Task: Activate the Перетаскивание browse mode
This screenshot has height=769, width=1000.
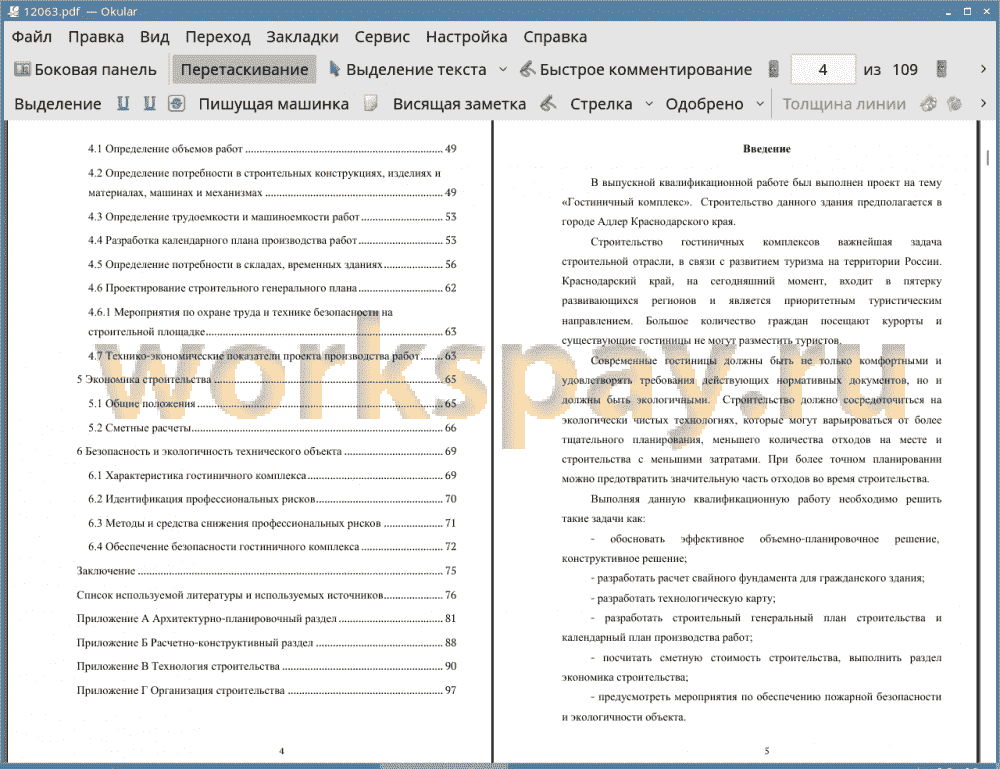Action: pos(244,70)
